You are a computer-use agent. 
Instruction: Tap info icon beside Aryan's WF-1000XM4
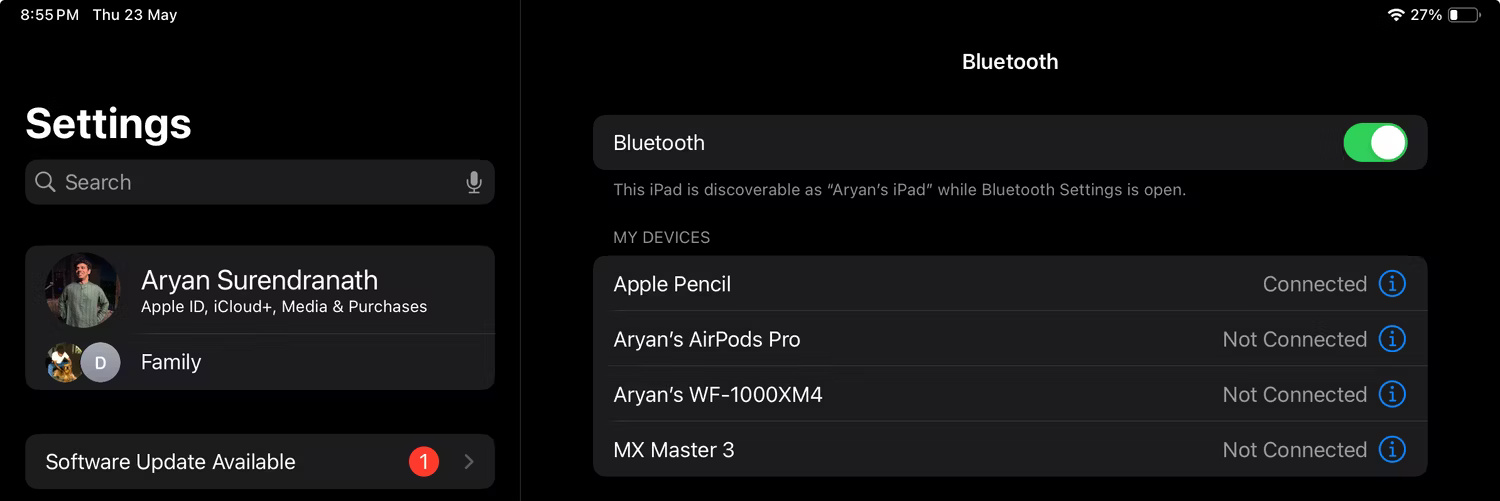[1391, 395]
